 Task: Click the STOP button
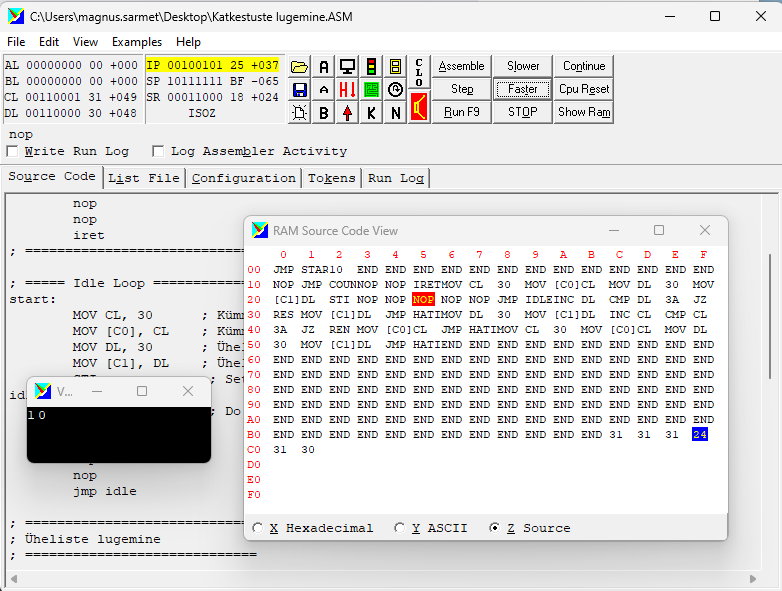click(x=523, y=112)
